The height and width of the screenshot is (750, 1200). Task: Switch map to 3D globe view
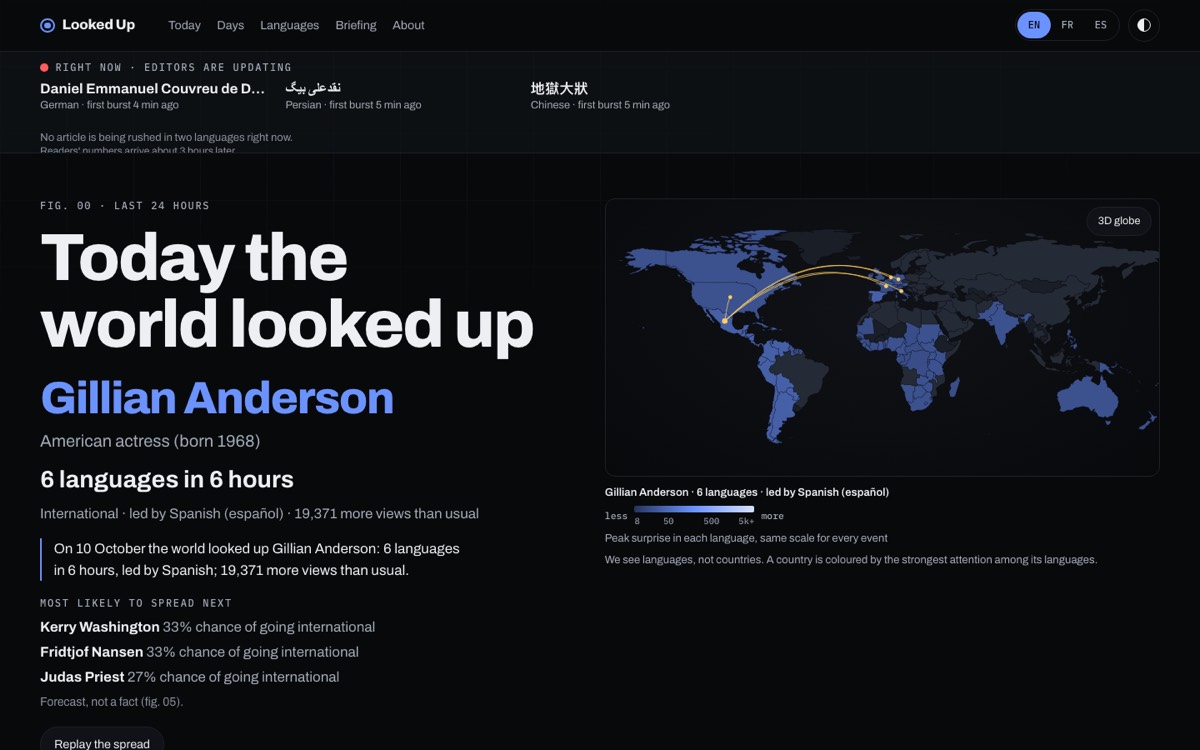pyautogui.click(x=1119, y=221)
